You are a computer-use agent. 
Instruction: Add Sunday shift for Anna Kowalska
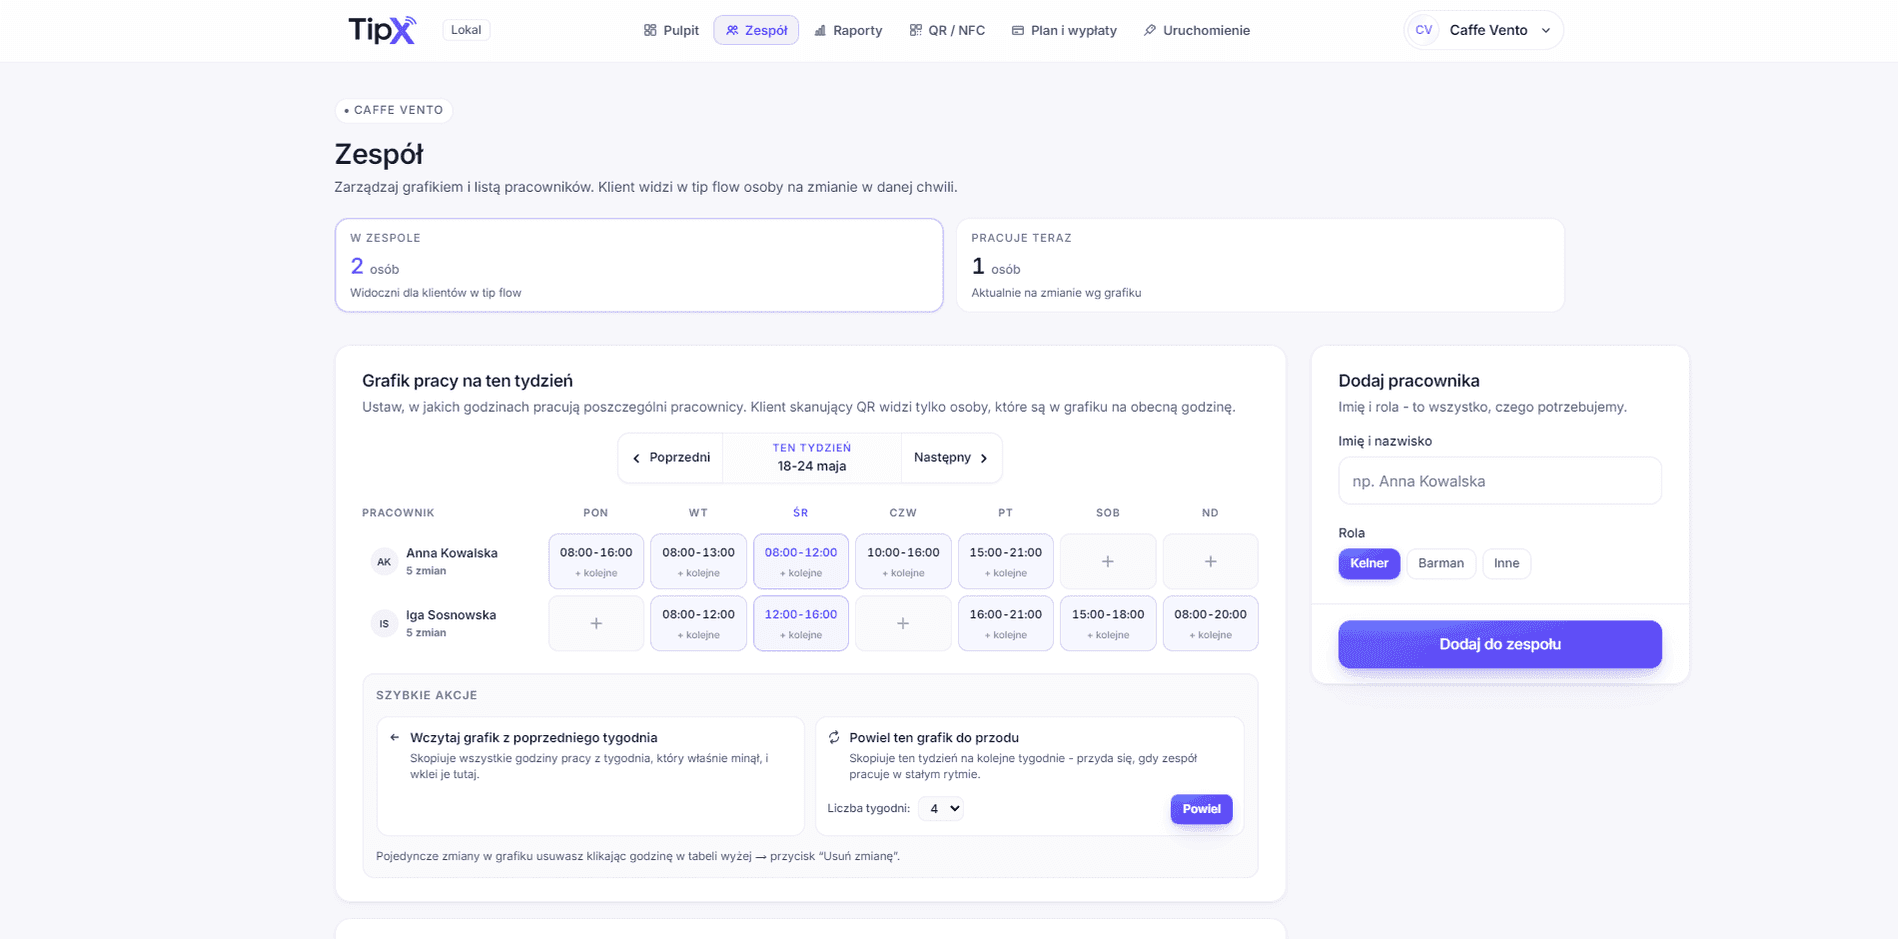[1210, 561]
